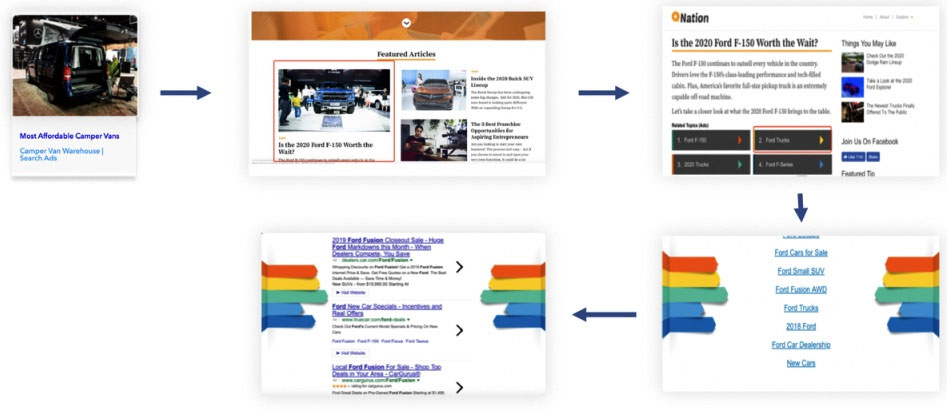Image resolution: width=947 pixels, height=411 pixels.
Task: Open the 'Is the 2020 Ford F-150' featured headline
Action: pos(326,148)
